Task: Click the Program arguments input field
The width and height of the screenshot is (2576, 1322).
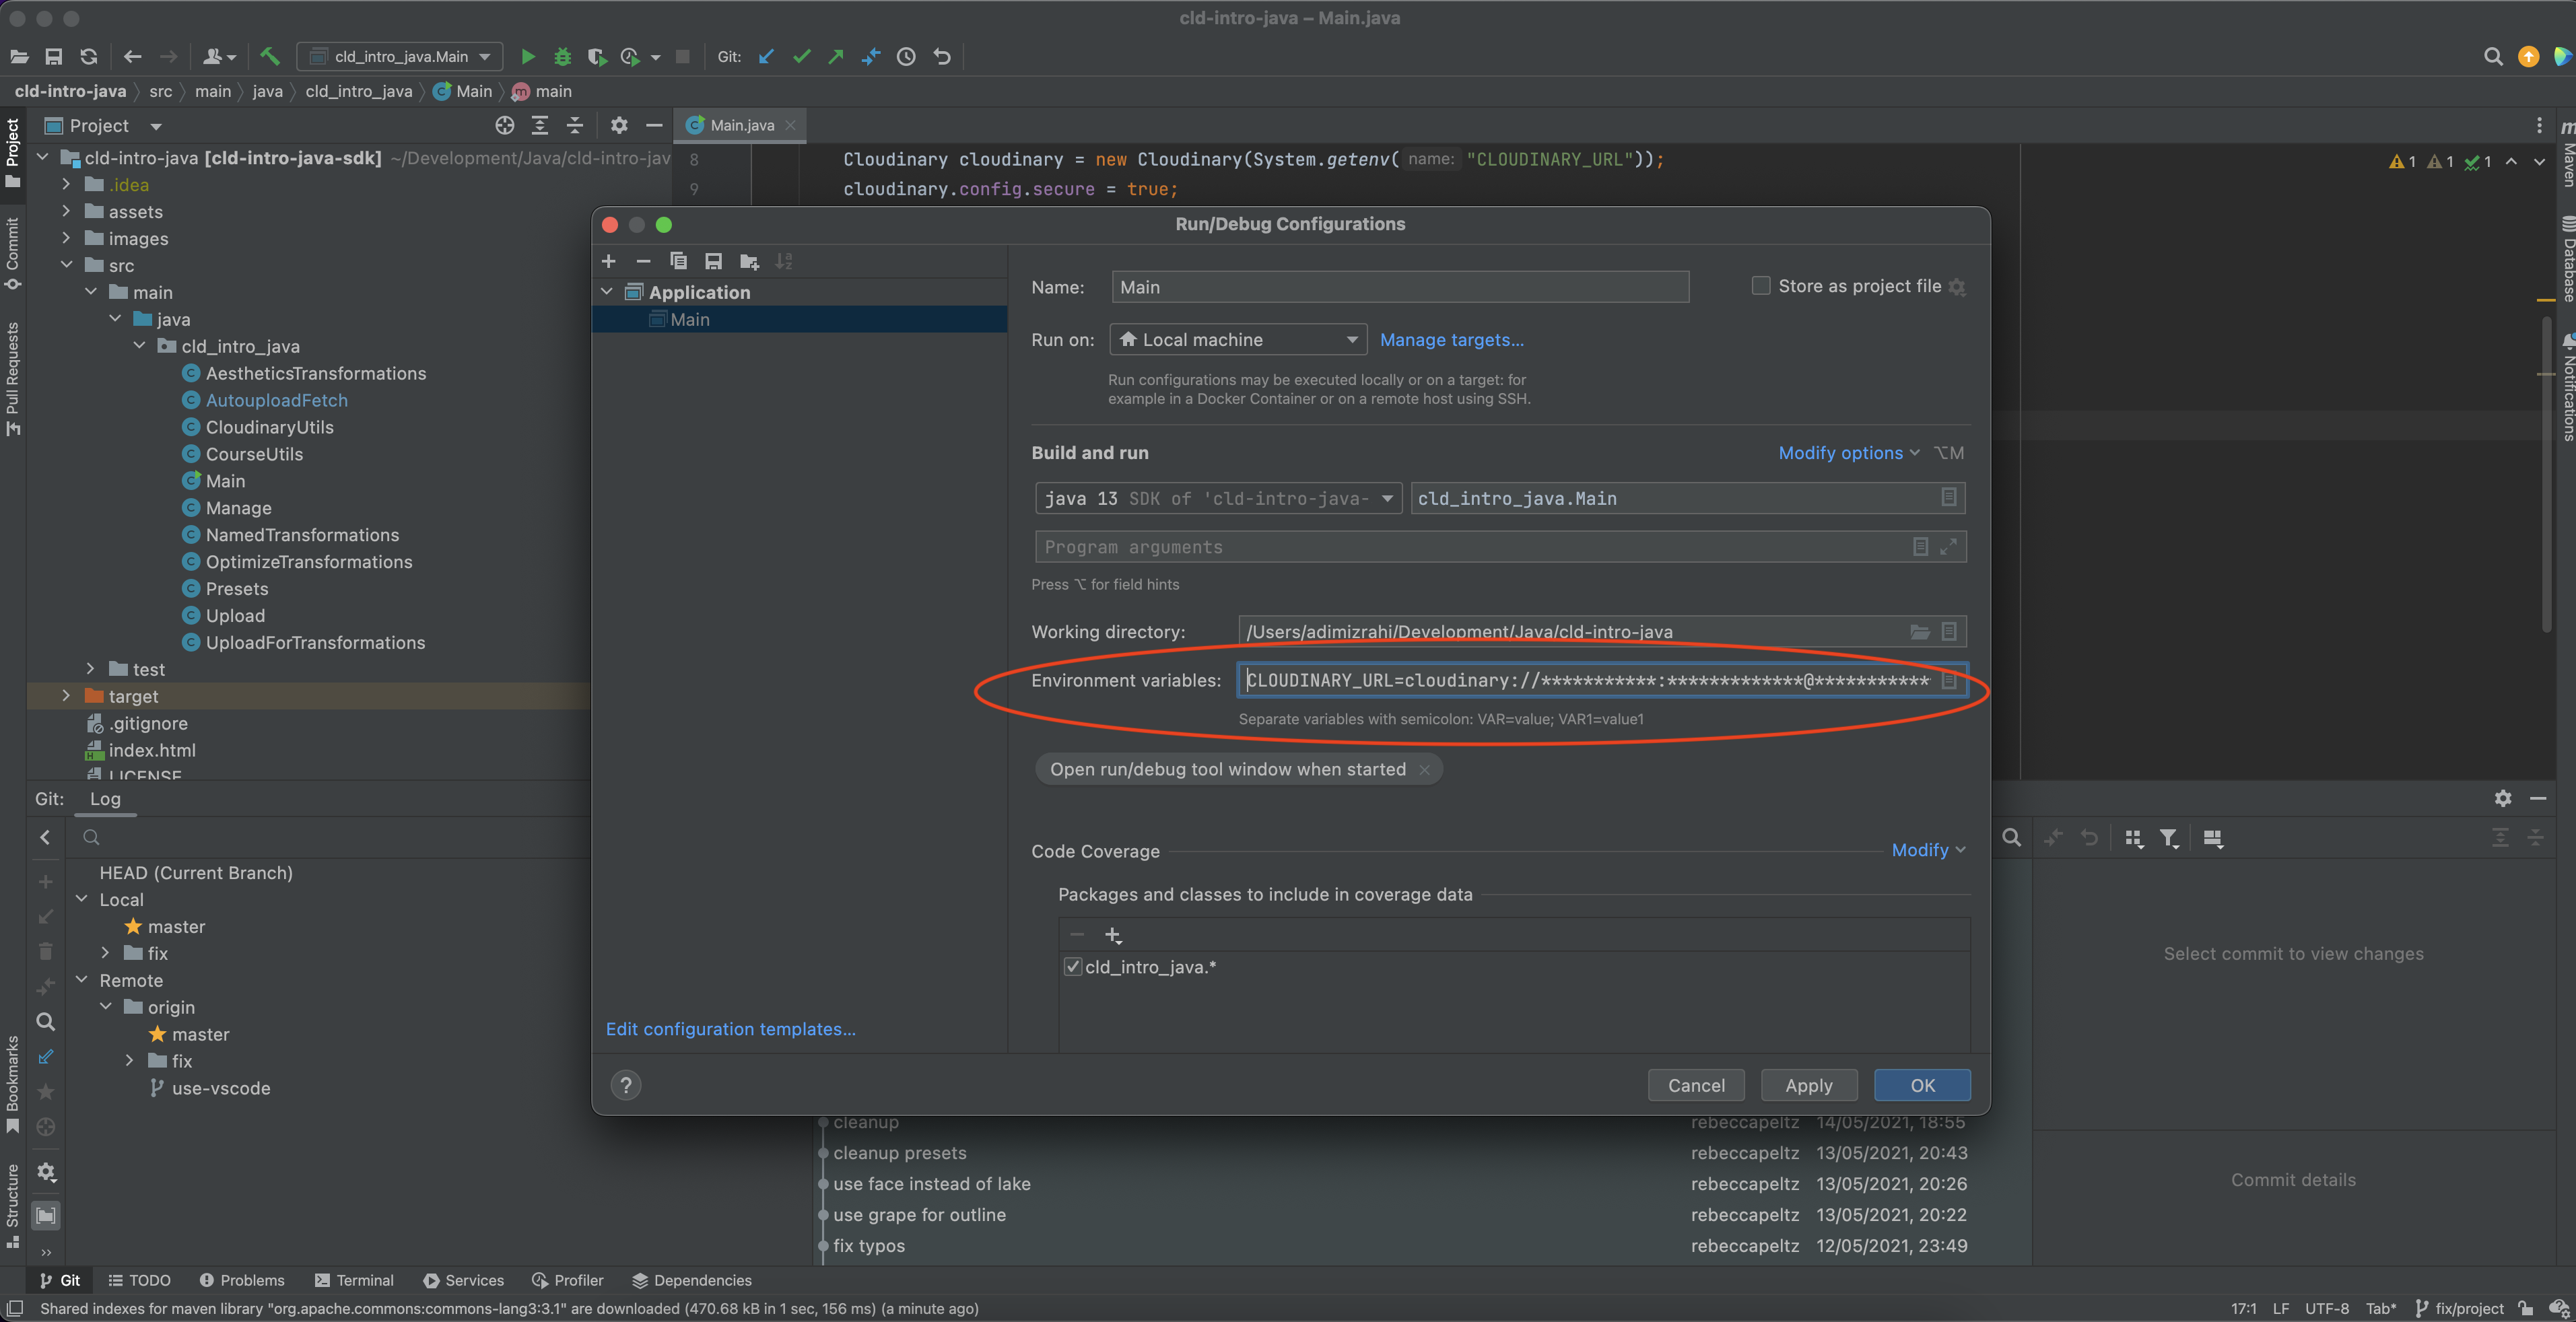Action: click(x=1470, y=547)
